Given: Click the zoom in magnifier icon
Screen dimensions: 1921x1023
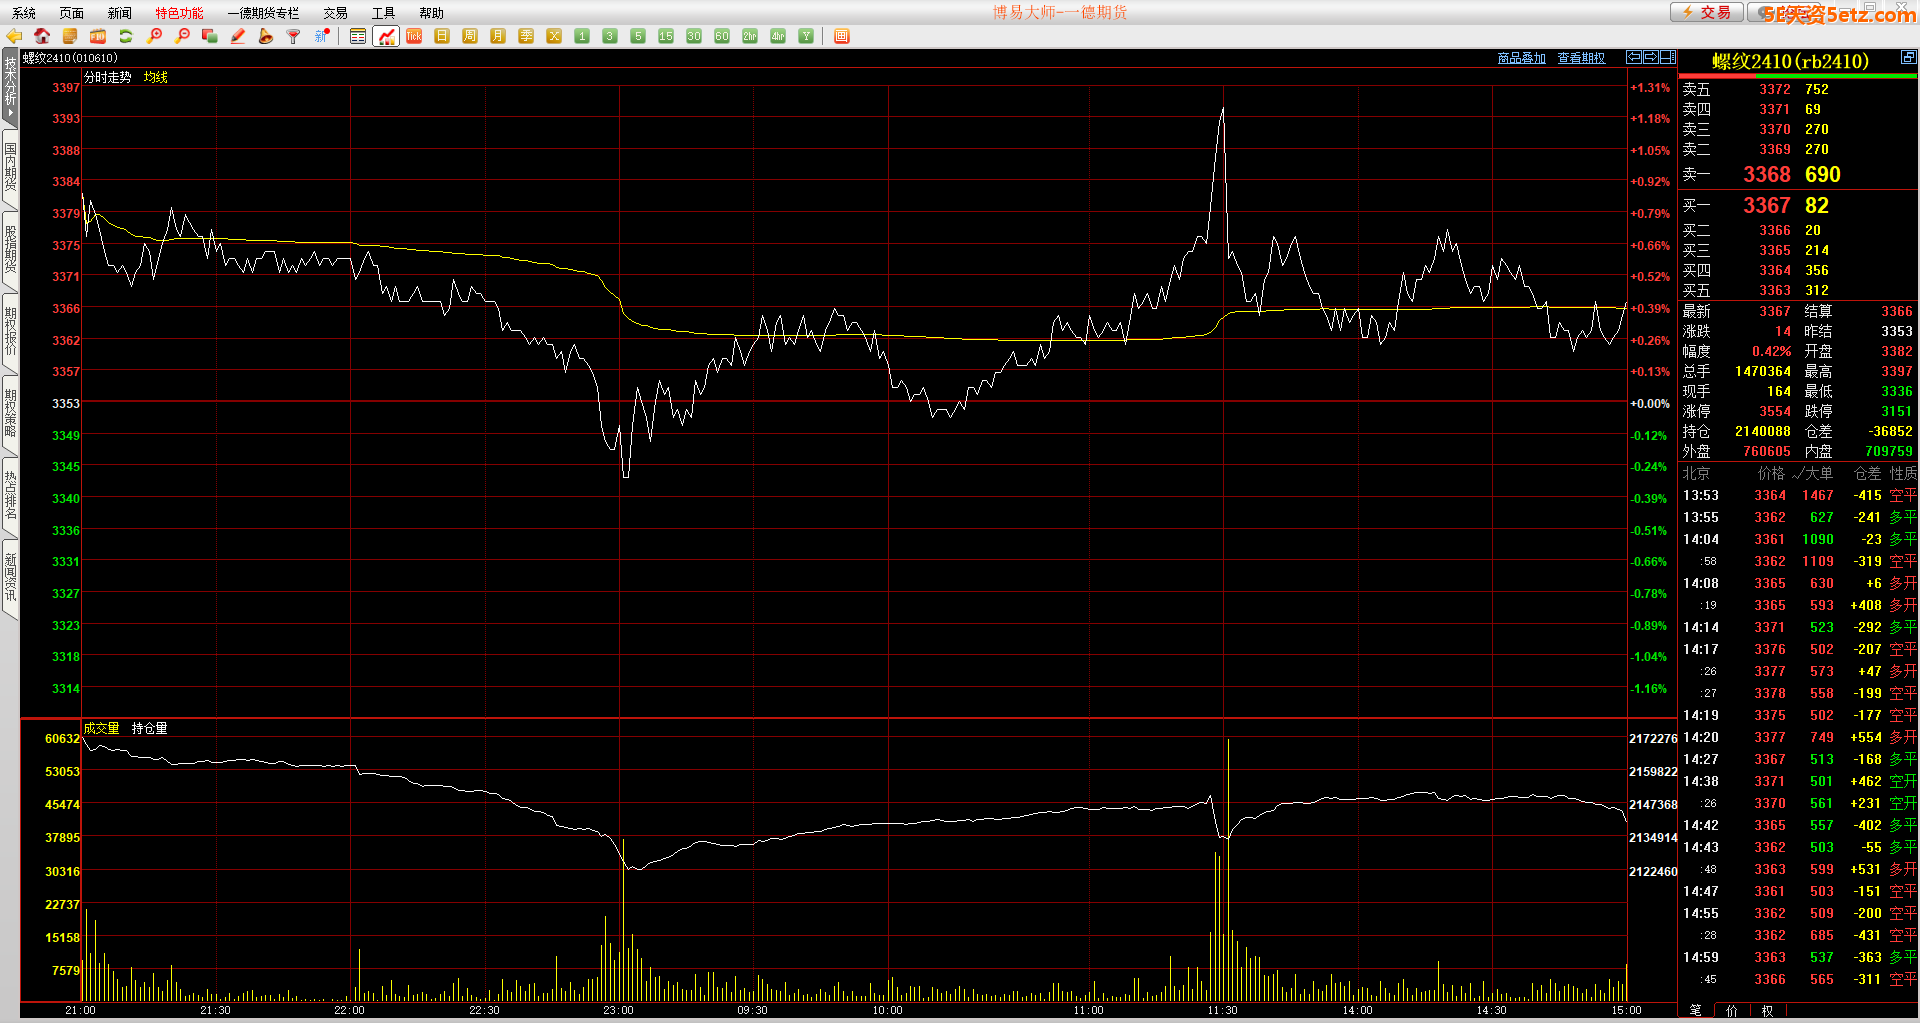Looking at the screenshot, I should 154,36.
